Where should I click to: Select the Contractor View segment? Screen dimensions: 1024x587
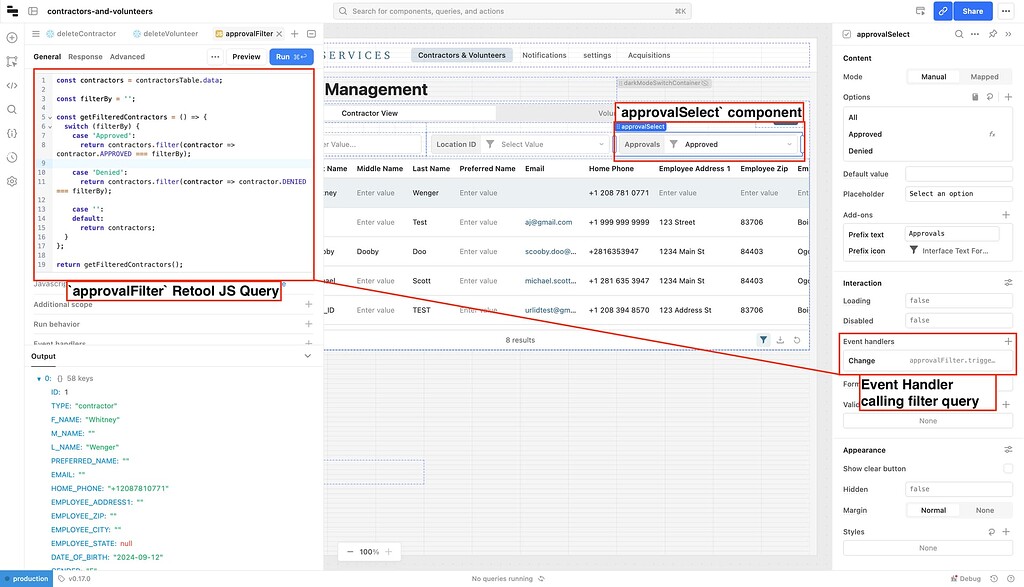coord(370,113)
